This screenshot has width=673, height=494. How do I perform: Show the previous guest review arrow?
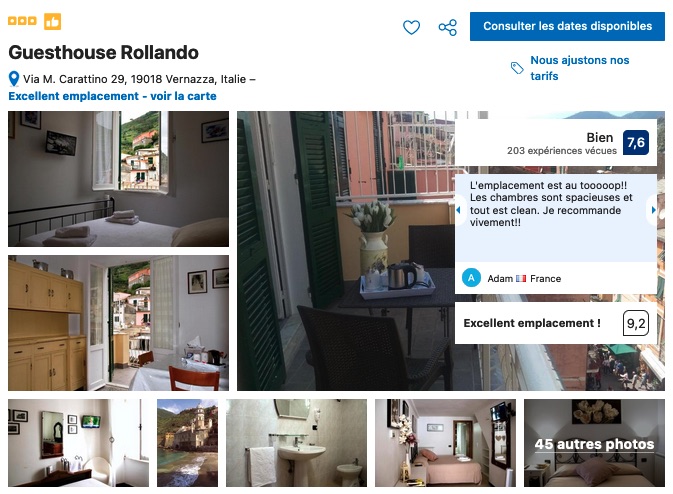tap(458, 210)
